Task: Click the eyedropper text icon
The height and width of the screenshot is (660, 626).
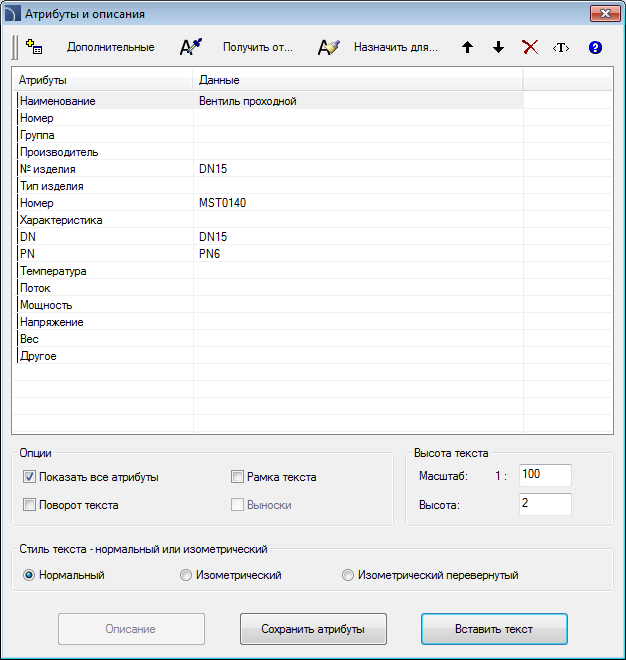Action: (191, 47)
